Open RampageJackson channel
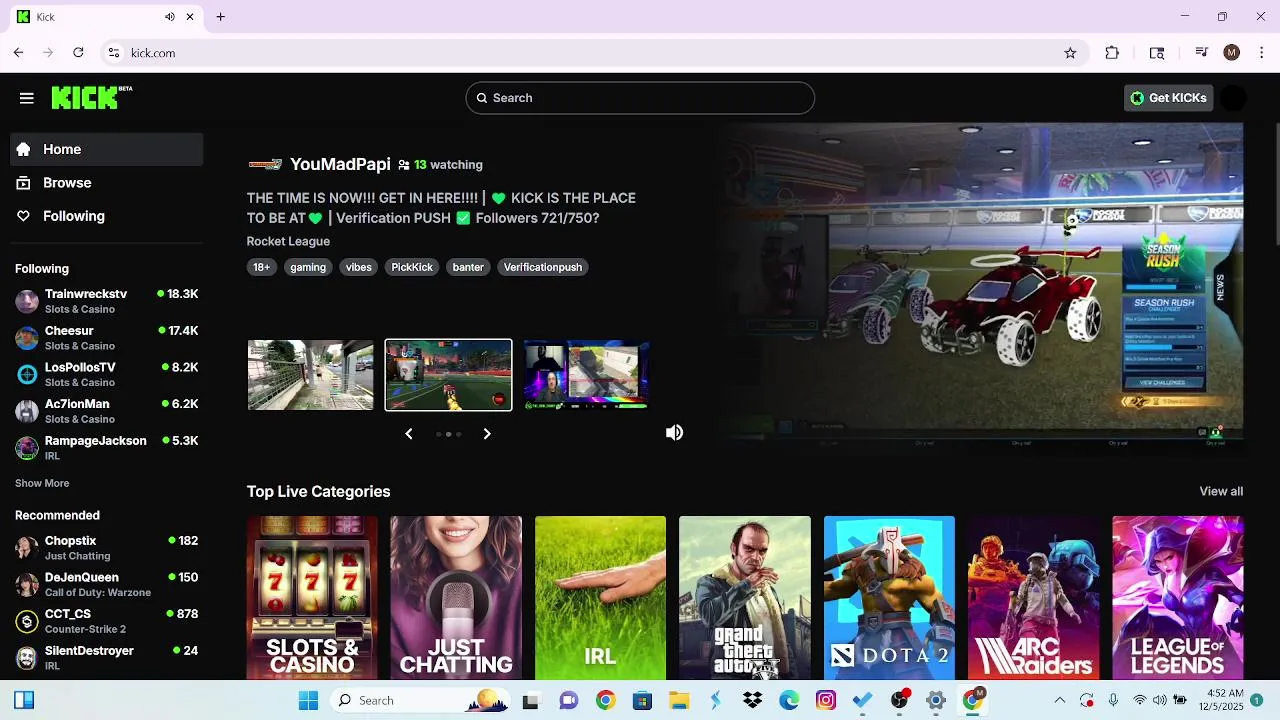 coord(107,447)
